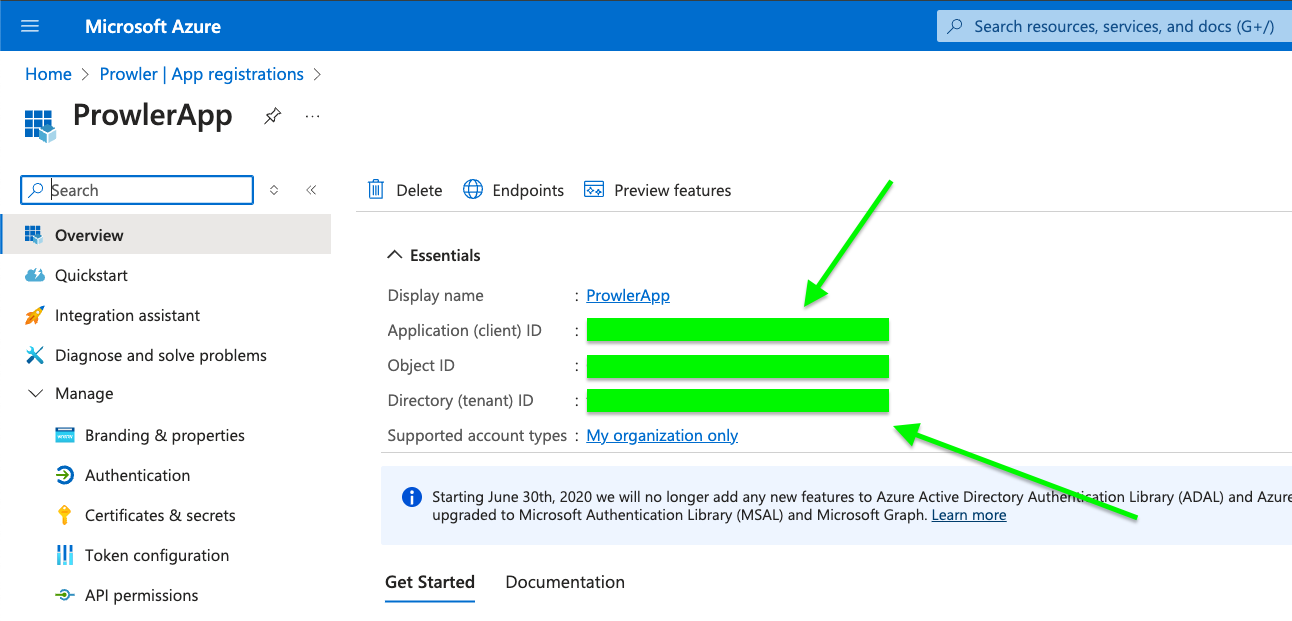
Task: Click the ProwlerApp app registration icon
Action: click(x=40, y=124)
